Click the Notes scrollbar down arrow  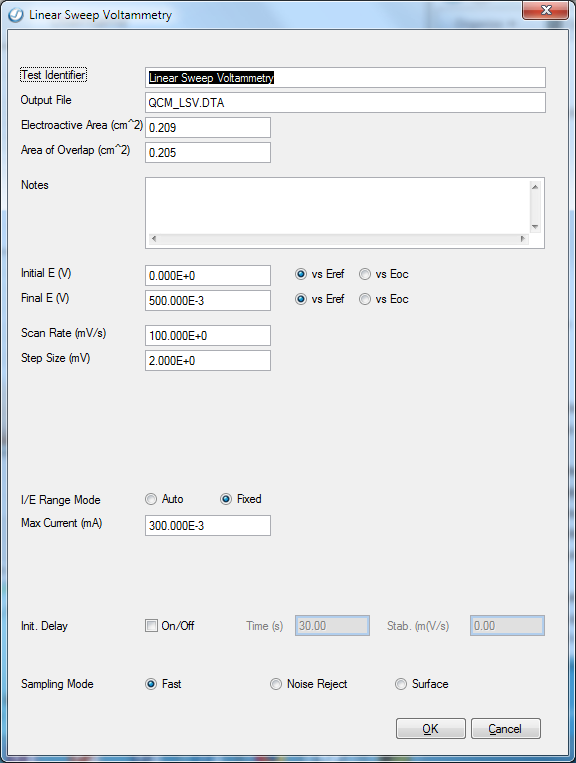pos(535,227)
